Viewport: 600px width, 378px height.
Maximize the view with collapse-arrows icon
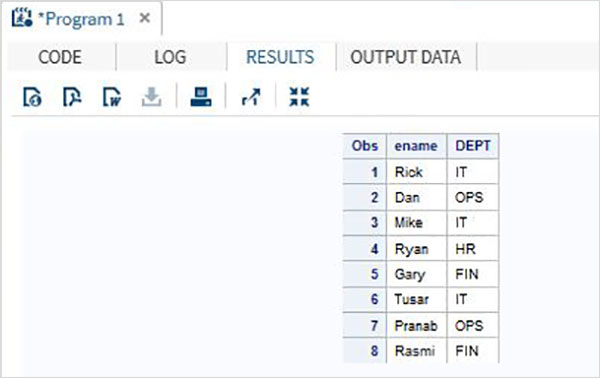click(x=299, y=96)
